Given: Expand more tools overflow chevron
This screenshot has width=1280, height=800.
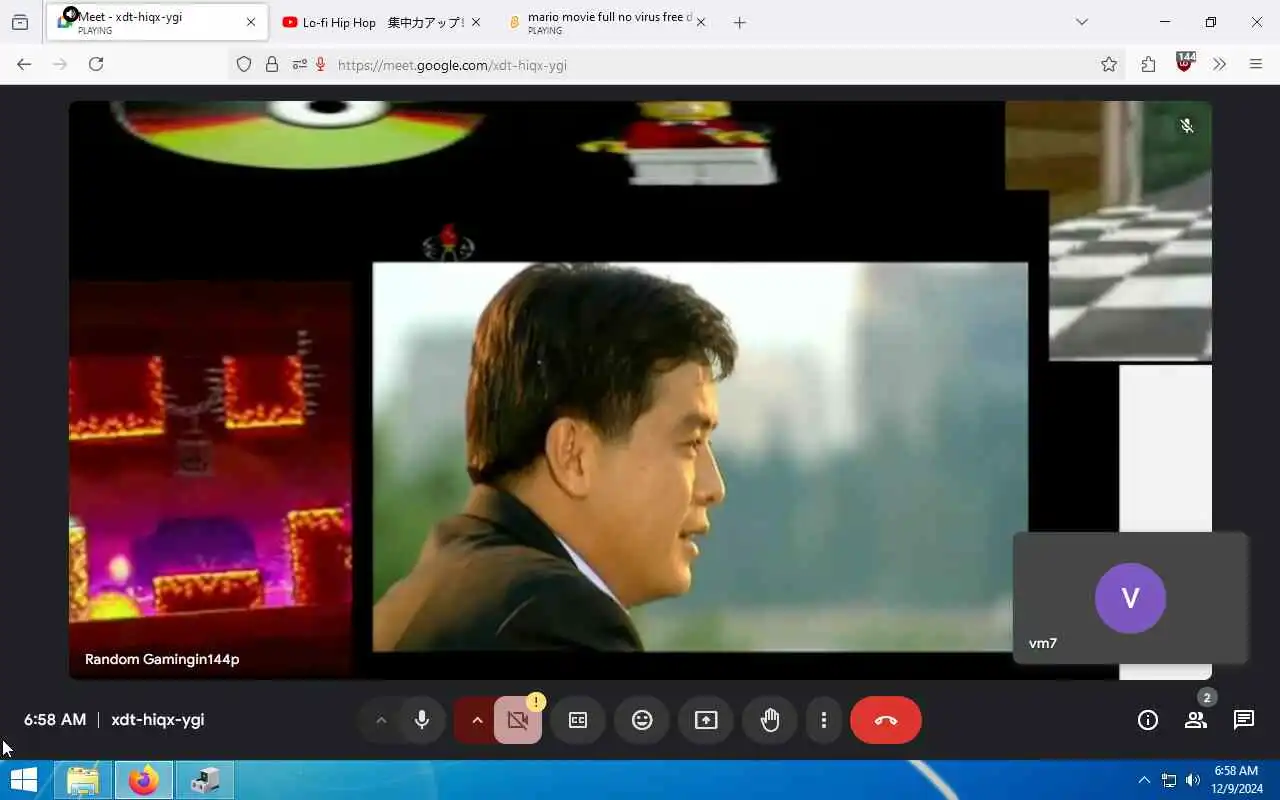Looking at the screenshot, I should (x=1220, y=64).
